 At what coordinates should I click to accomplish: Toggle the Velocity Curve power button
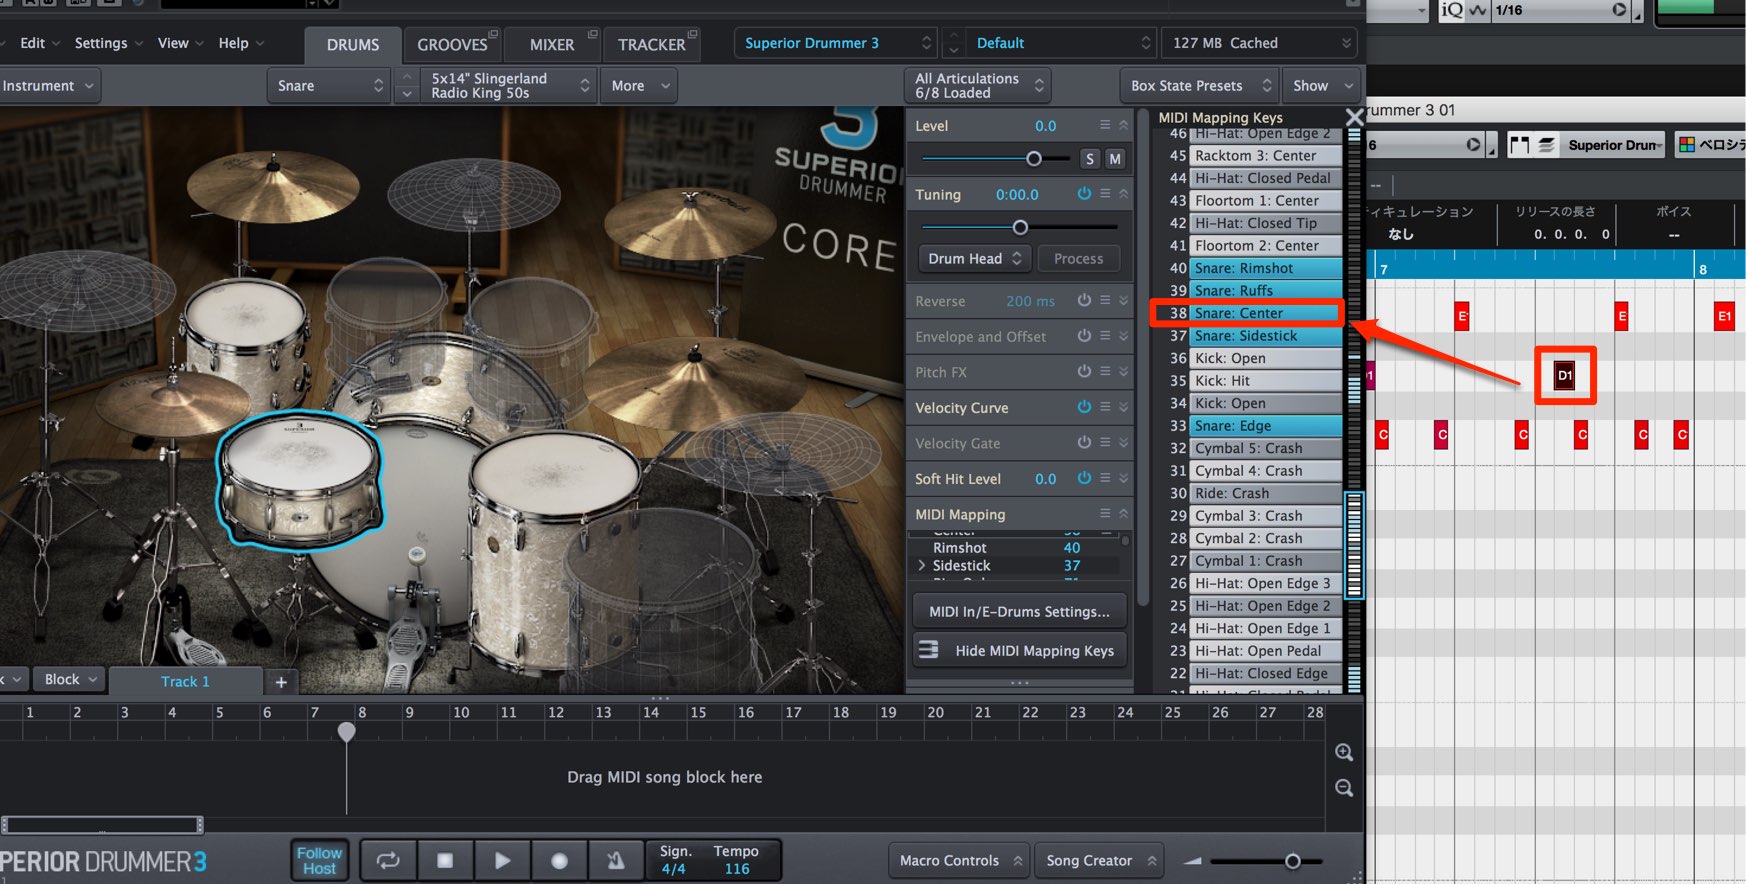pyautogui.click(x=1084, y=407)
